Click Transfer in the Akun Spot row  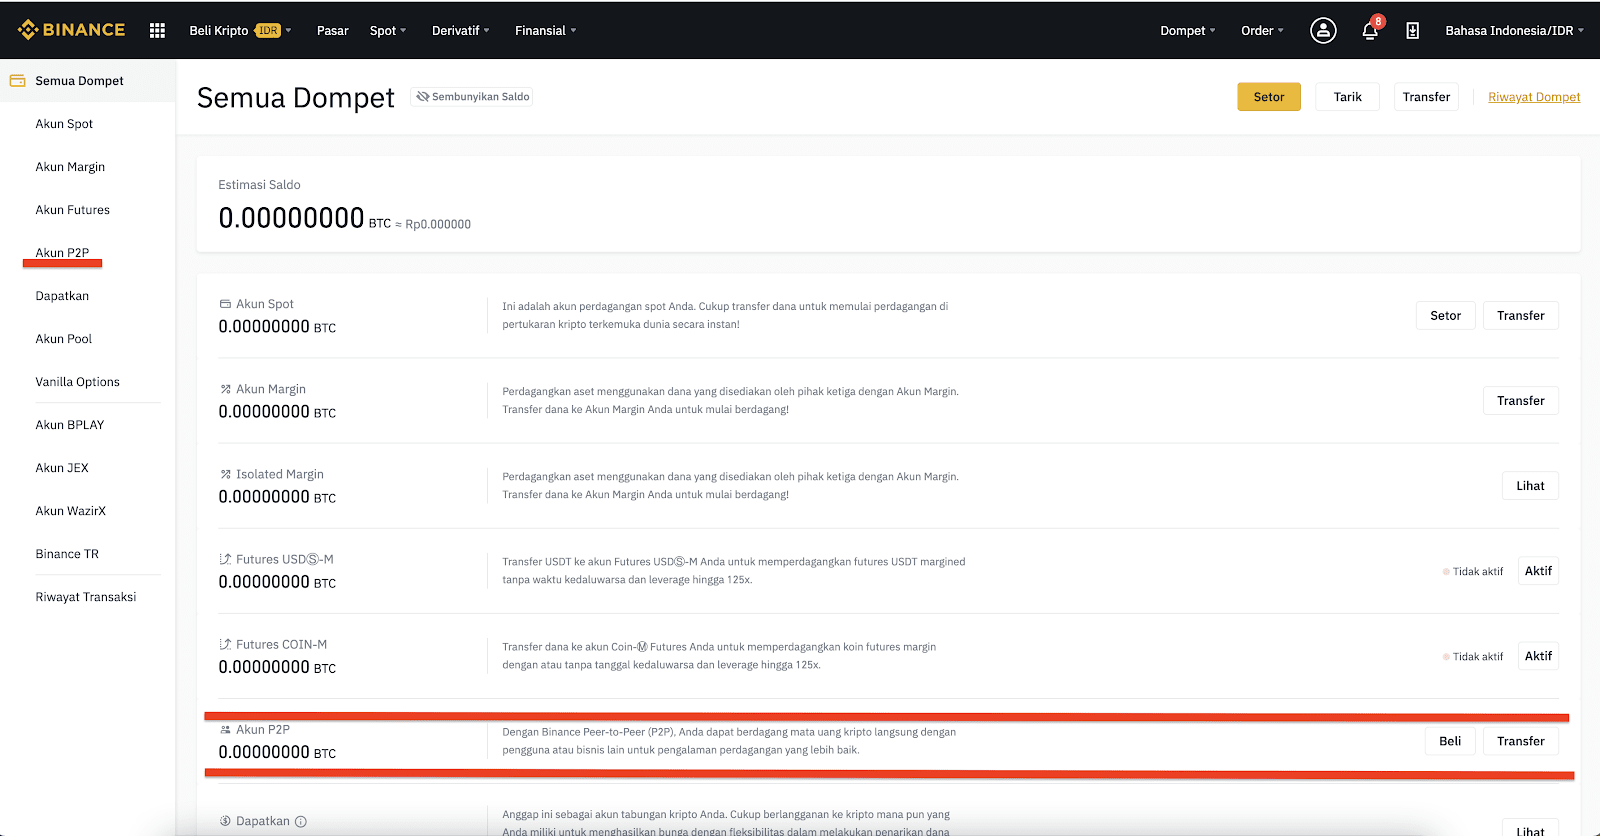pyautogui.click(x=1520, y=316)
